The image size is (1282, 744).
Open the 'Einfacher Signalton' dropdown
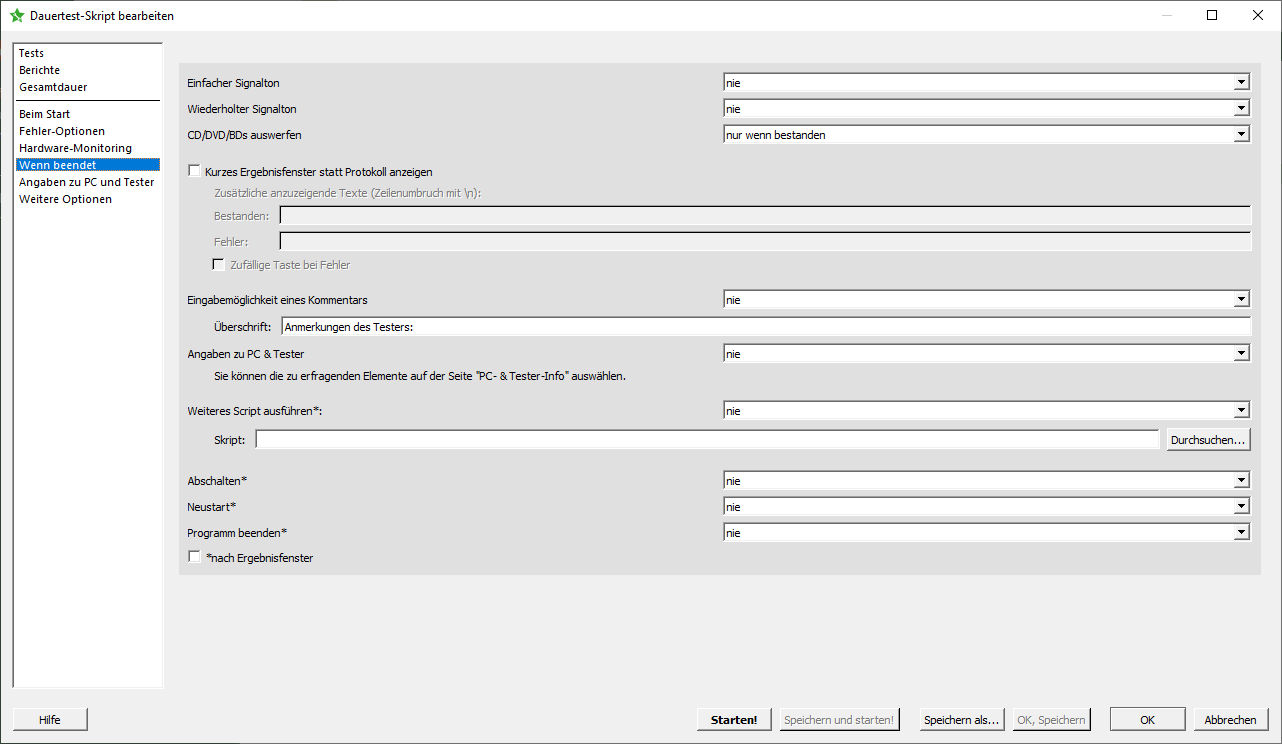986,83
